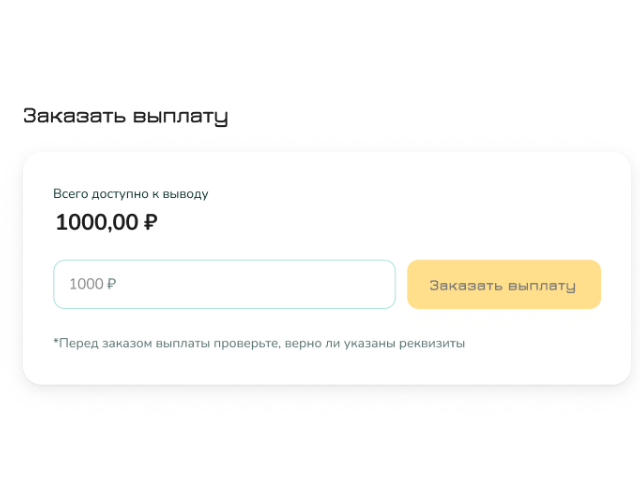640x480 pixels.
Task: Click the ruble sign in the balance
Action: tap(151, 222)
